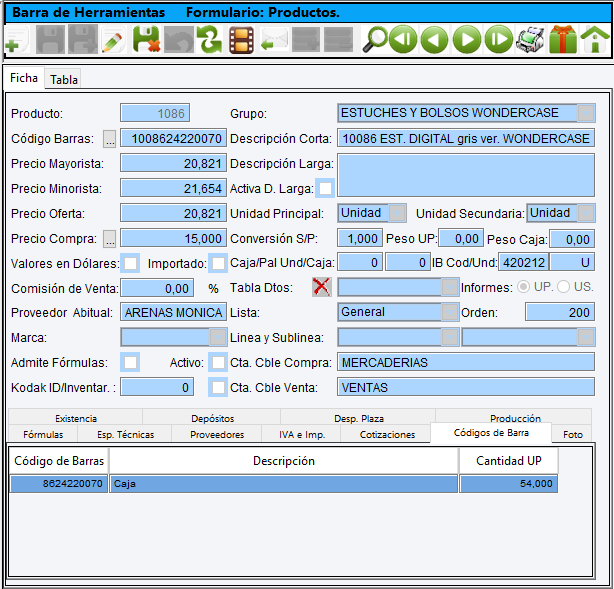Open the Proveedores tab

tap(217, 435)
